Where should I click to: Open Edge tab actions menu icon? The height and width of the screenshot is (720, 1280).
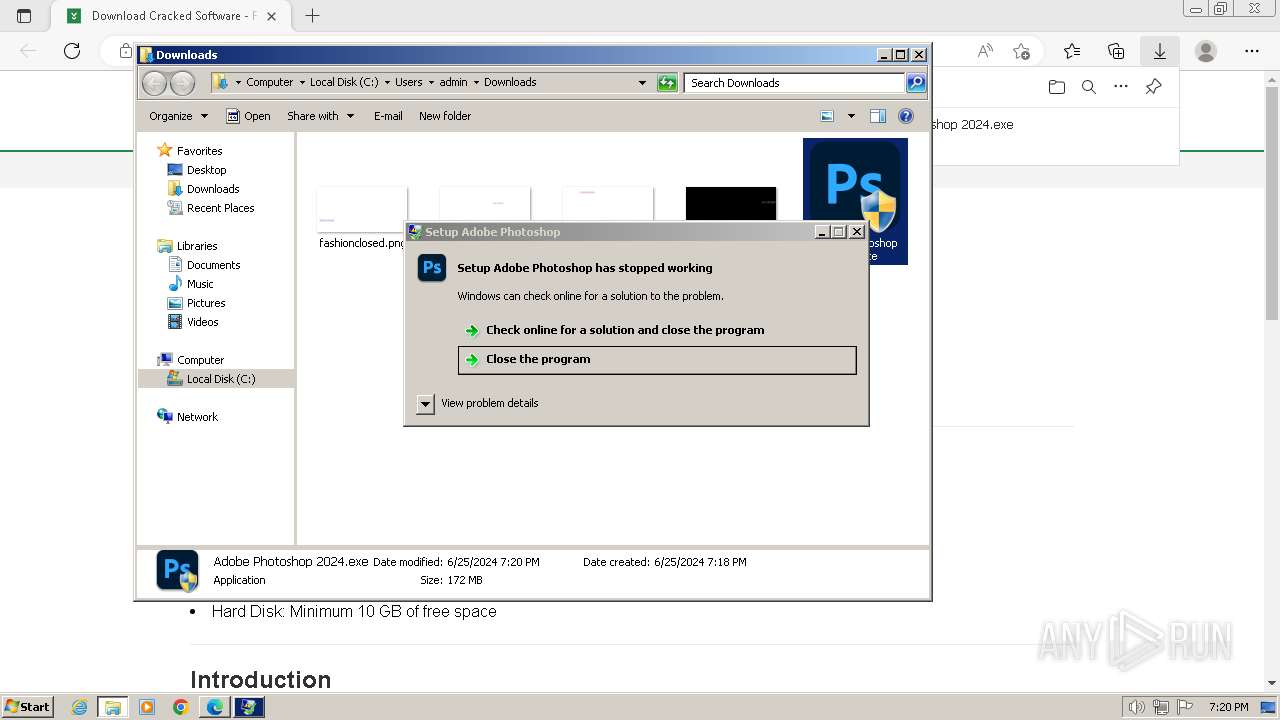coord(24,16)
